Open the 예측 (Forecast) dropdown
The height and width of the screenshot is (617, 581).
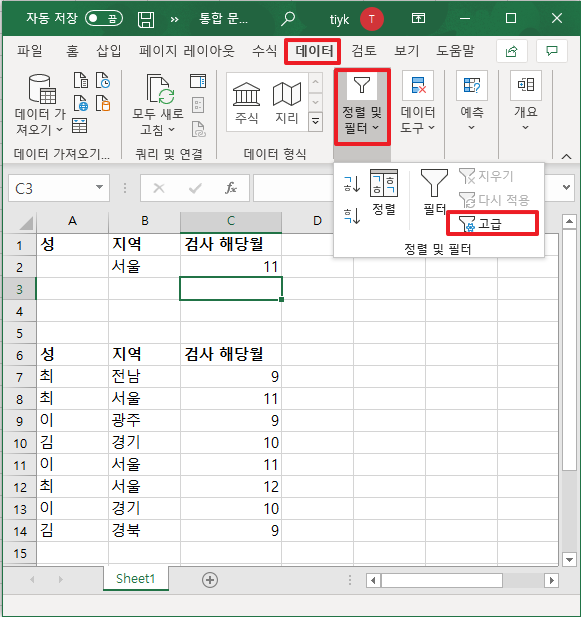pos(472,102)
